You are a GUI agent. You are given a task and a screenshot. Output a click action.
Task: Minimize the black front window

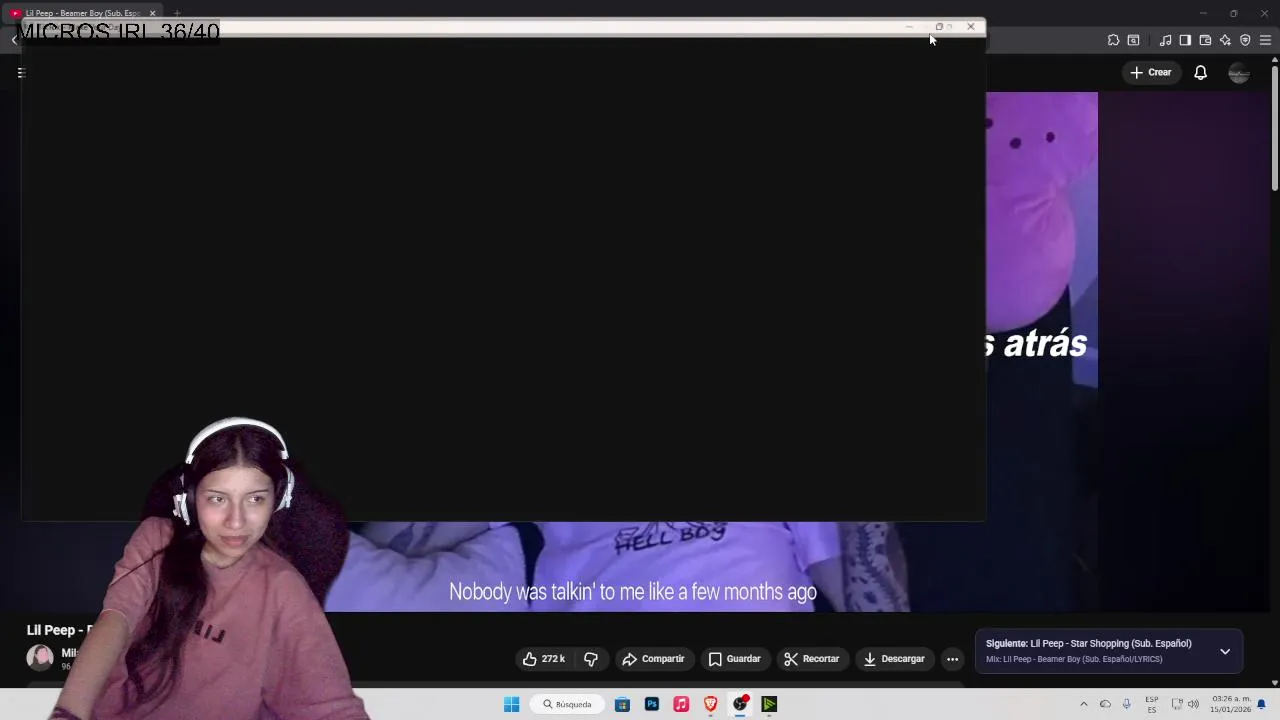tap(909, 27)
